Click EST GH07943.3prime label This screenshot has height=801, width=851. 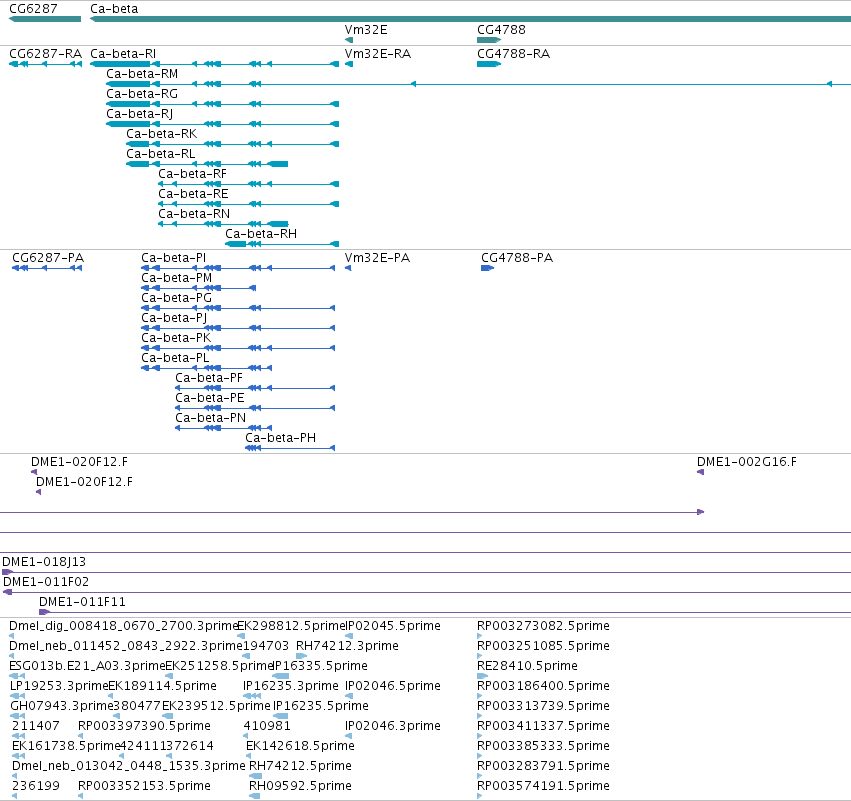click(62, 706)
